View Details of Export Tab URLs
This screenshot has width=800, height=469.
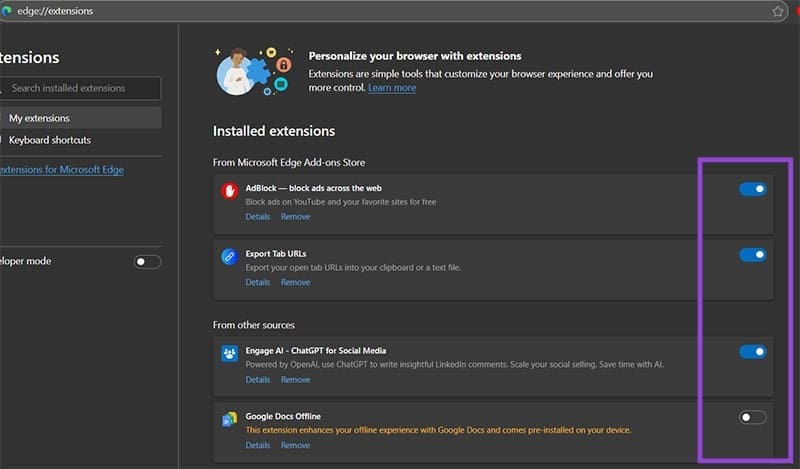[258, 282]
